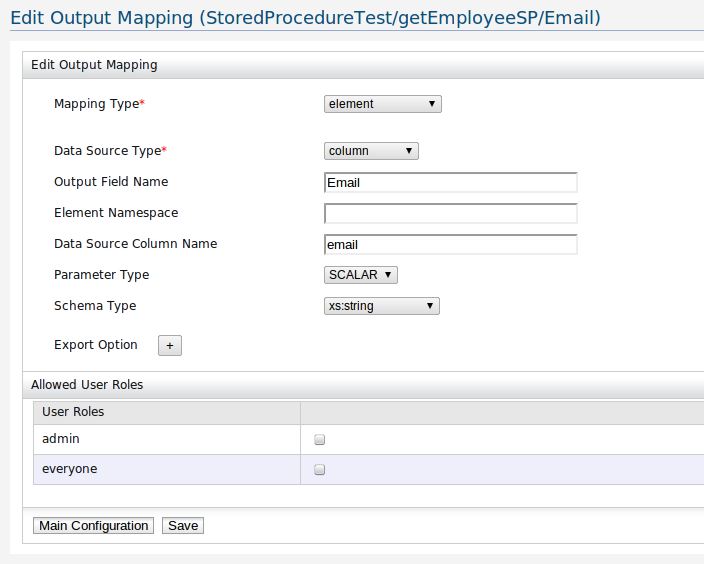Screen dimensions: 704x564
Task: Save the output mapping
Action: point(183,526)
